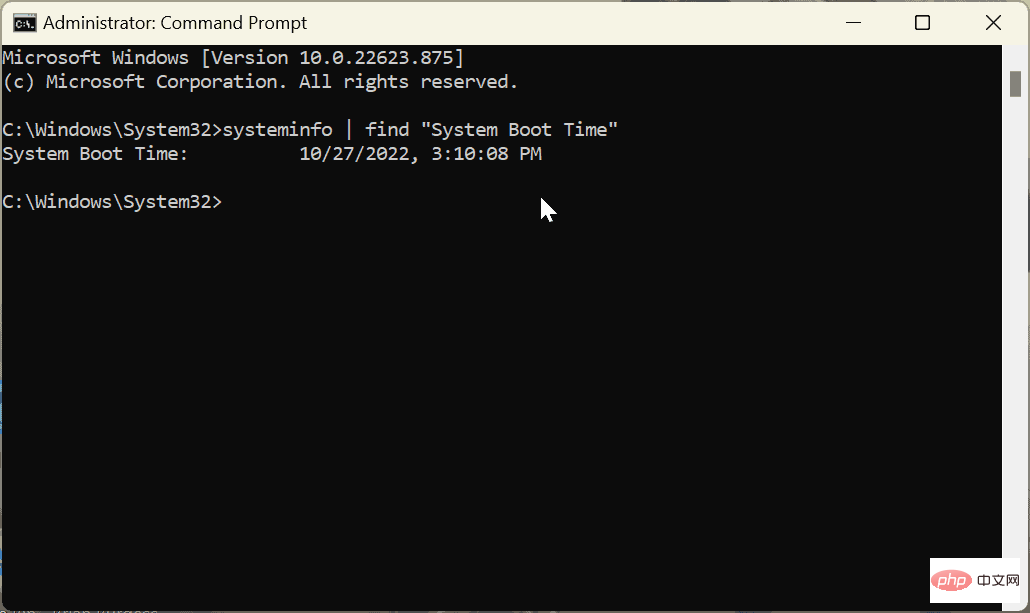This screenshot has height=613, width=1030.
Task: Click the quoted "System Boot Time" search string
Action: pyautogui.click(x=519, y=129)
